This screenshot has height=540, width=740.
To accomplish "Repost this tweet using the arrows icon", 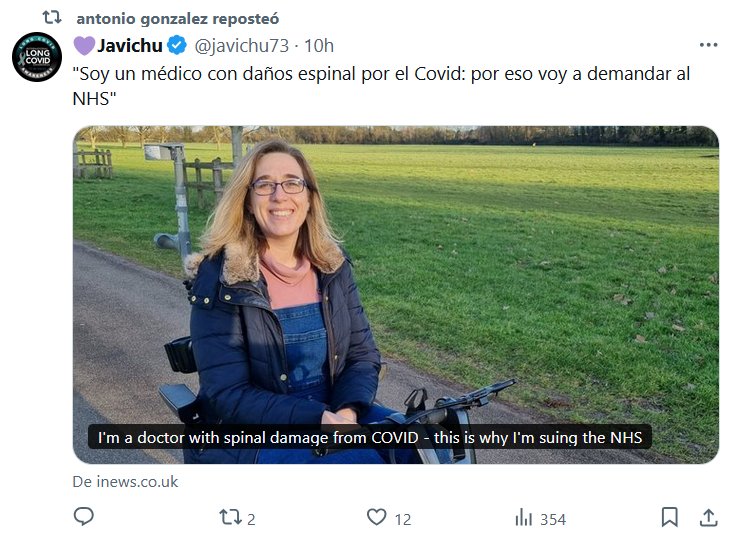I will (229, 517).
